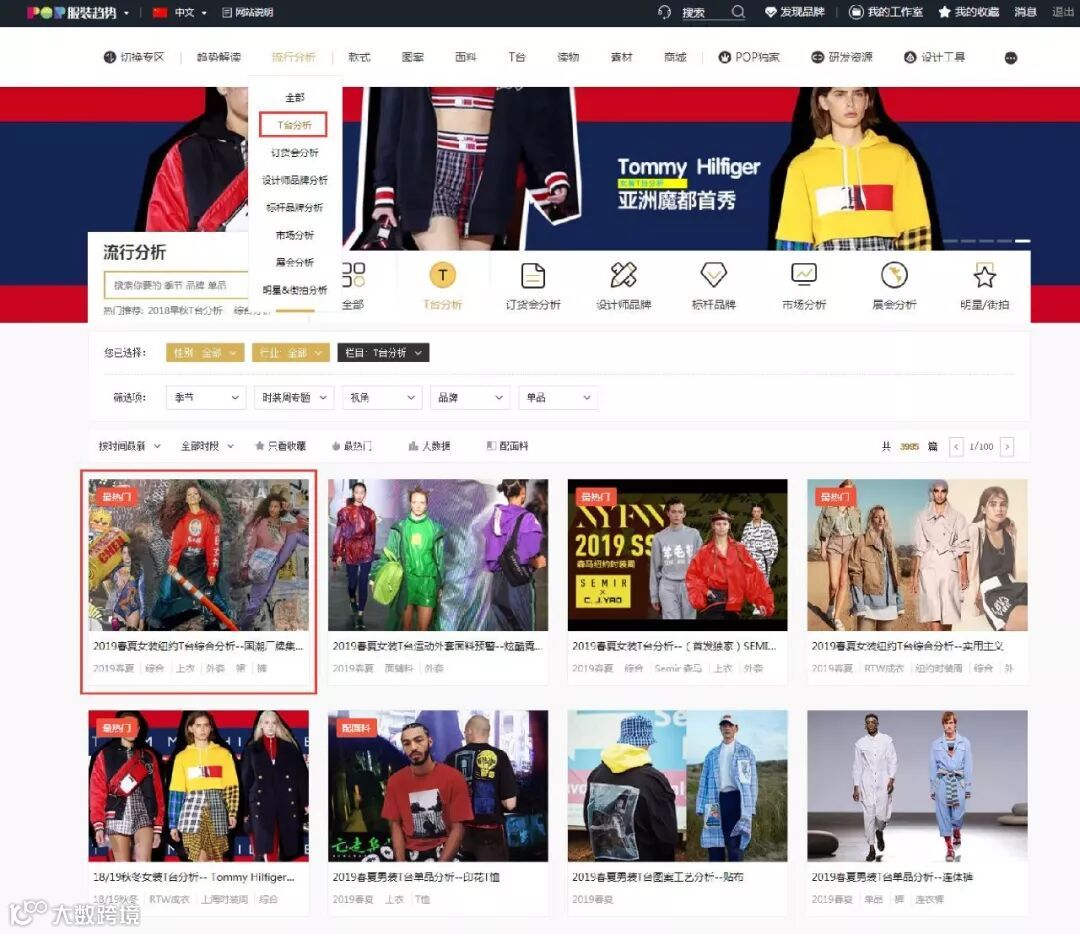Open the 时装周专题 filter dropdown
The height and width of the screenshot is (934, 1080).
294,397
